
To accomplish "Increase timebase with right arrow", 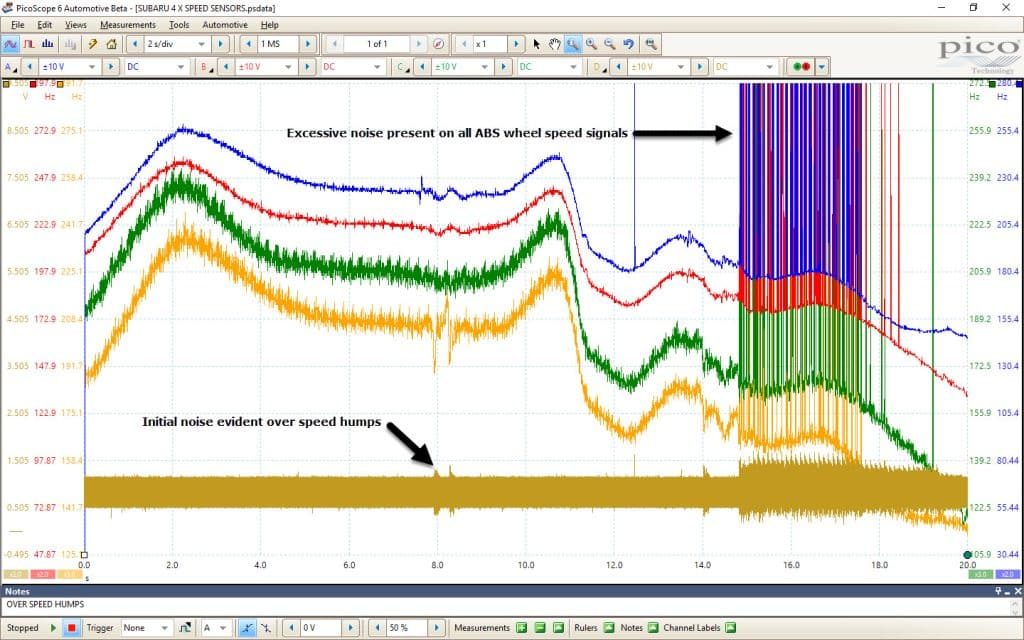I will [x=221, y=44].
